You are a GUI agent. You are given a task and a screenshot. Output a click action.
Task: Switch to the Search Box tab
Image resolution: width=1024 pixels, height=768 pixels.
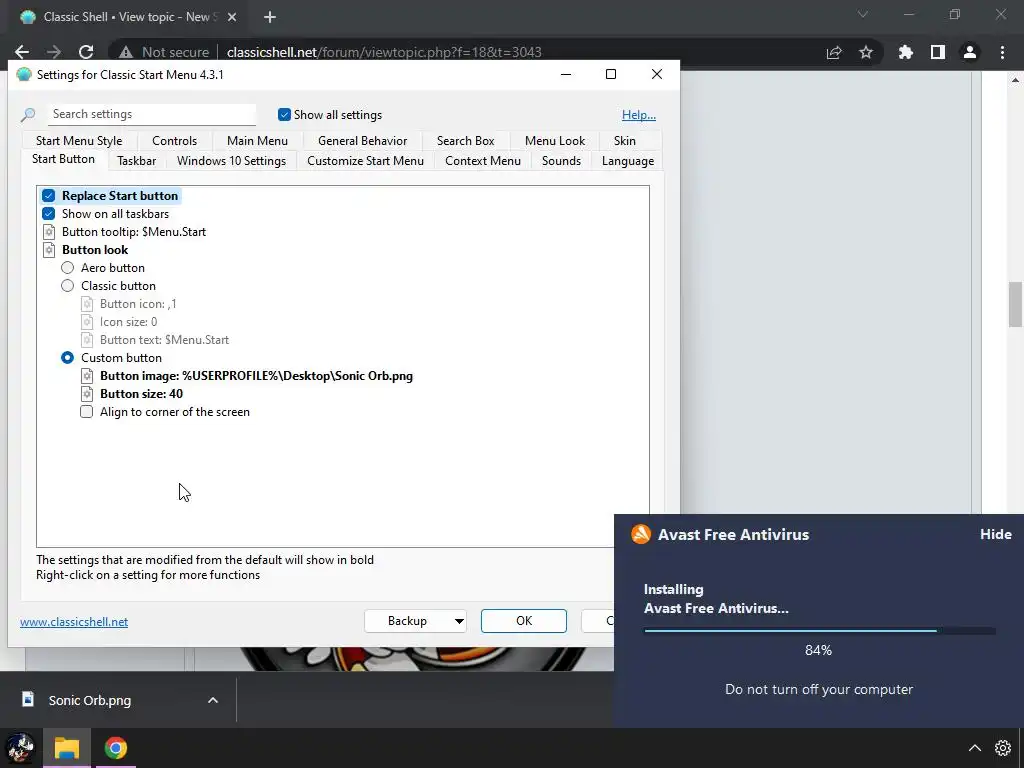coord(466,141)
